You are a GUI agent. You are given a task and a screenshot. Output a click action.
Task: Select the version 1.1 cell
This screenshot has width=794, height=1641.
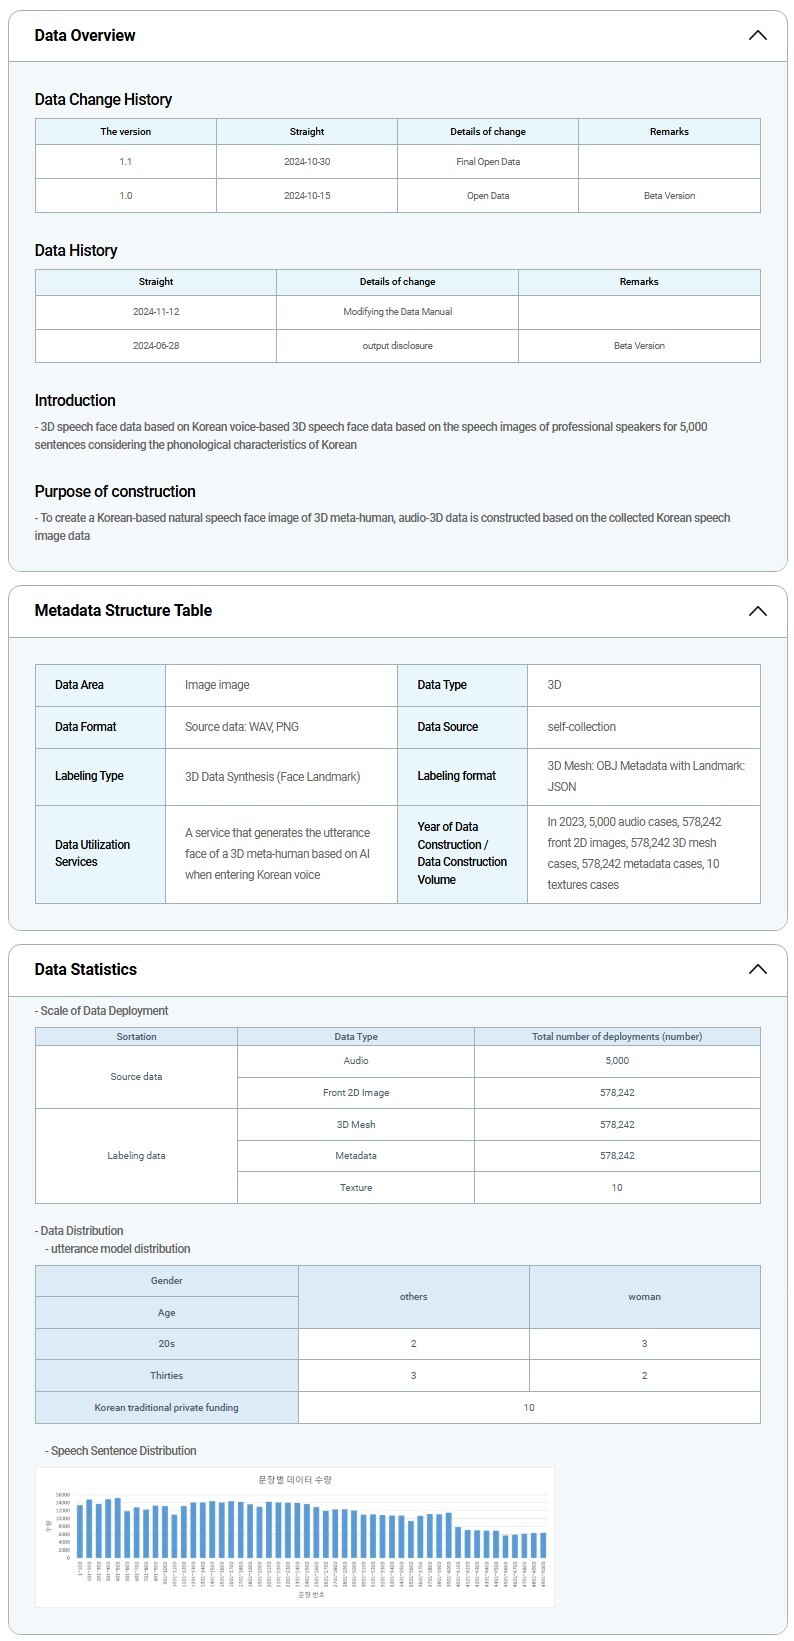pyautogui.click(x=126, y=162)
